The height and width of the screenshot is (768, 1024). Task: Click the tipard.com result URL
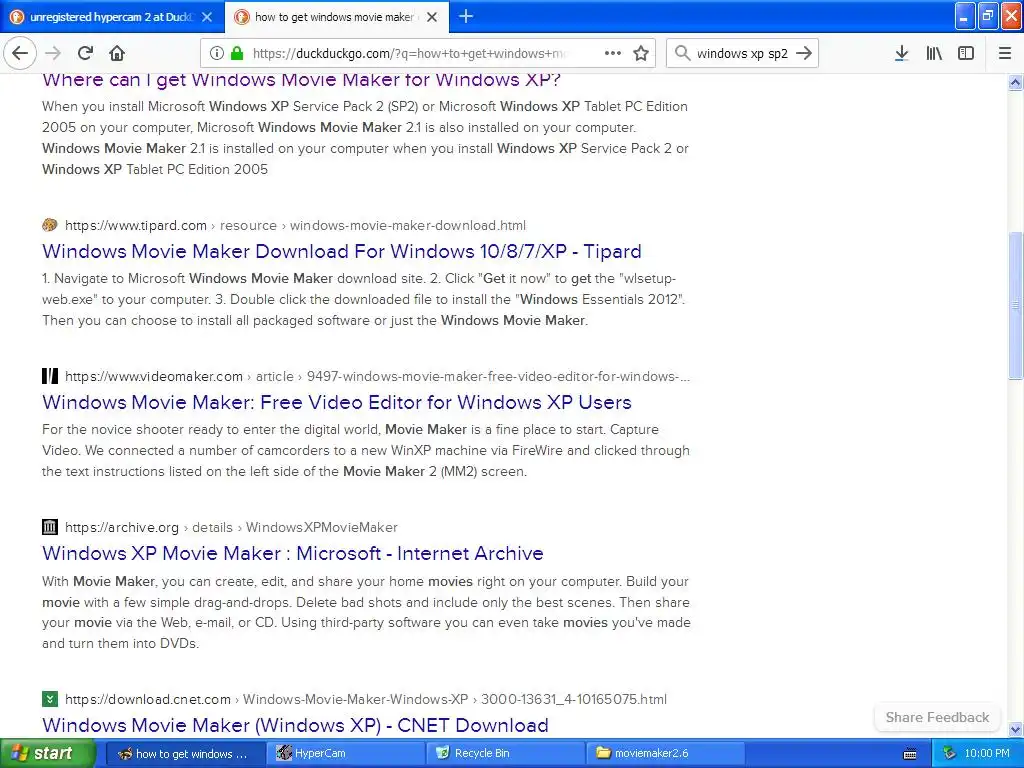295,225
